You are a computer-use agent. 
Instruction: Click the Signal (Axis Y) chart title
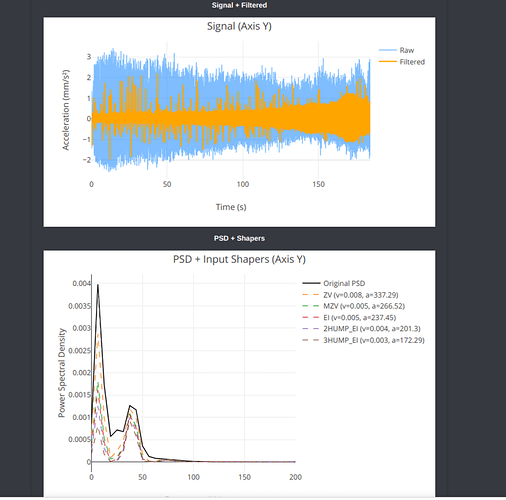239,26
